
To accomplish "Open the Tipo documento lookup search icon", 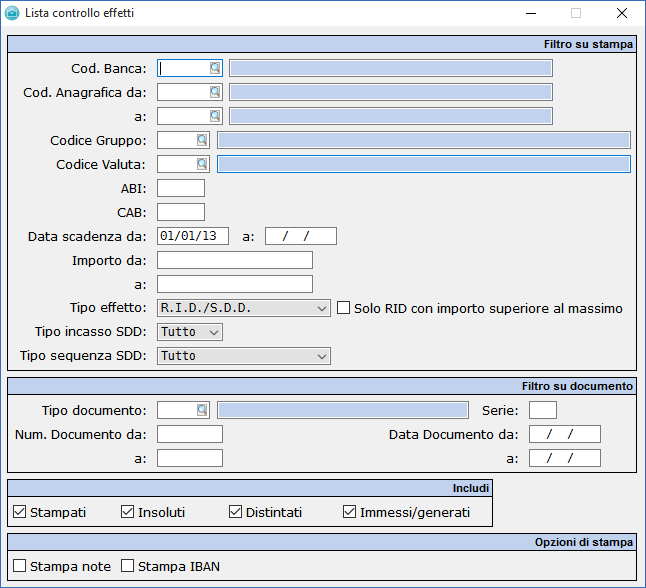I will pyautogui.click(x=202, y=410).
